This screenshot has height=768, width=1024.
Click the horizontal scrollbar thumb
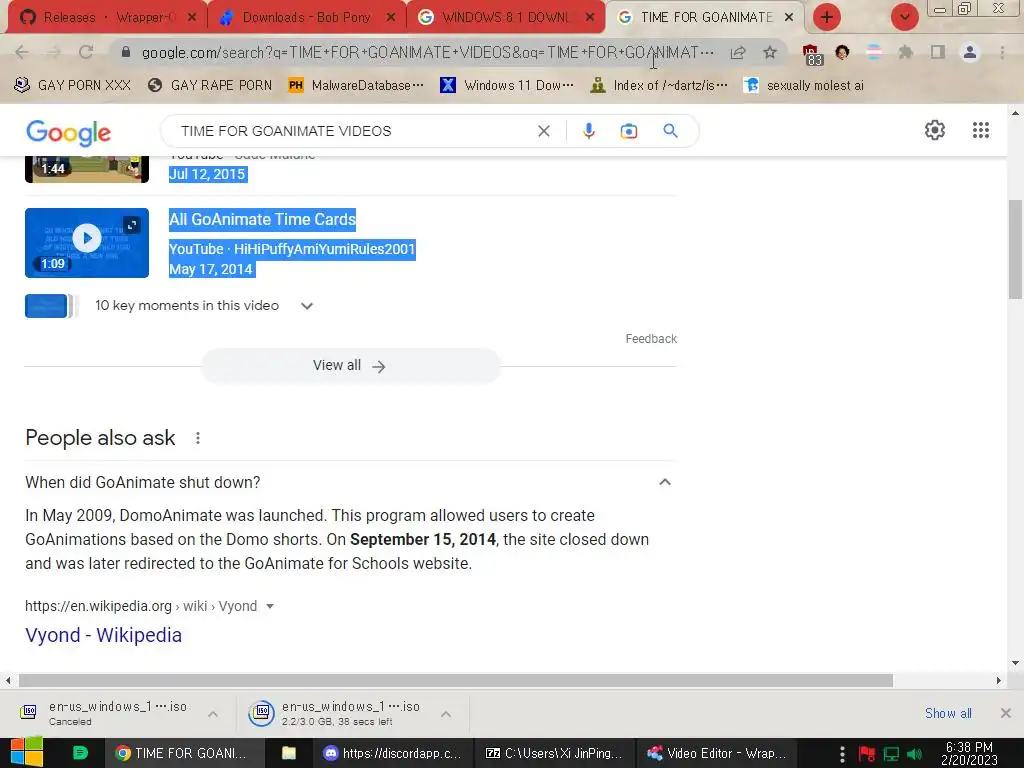point(455,680)
